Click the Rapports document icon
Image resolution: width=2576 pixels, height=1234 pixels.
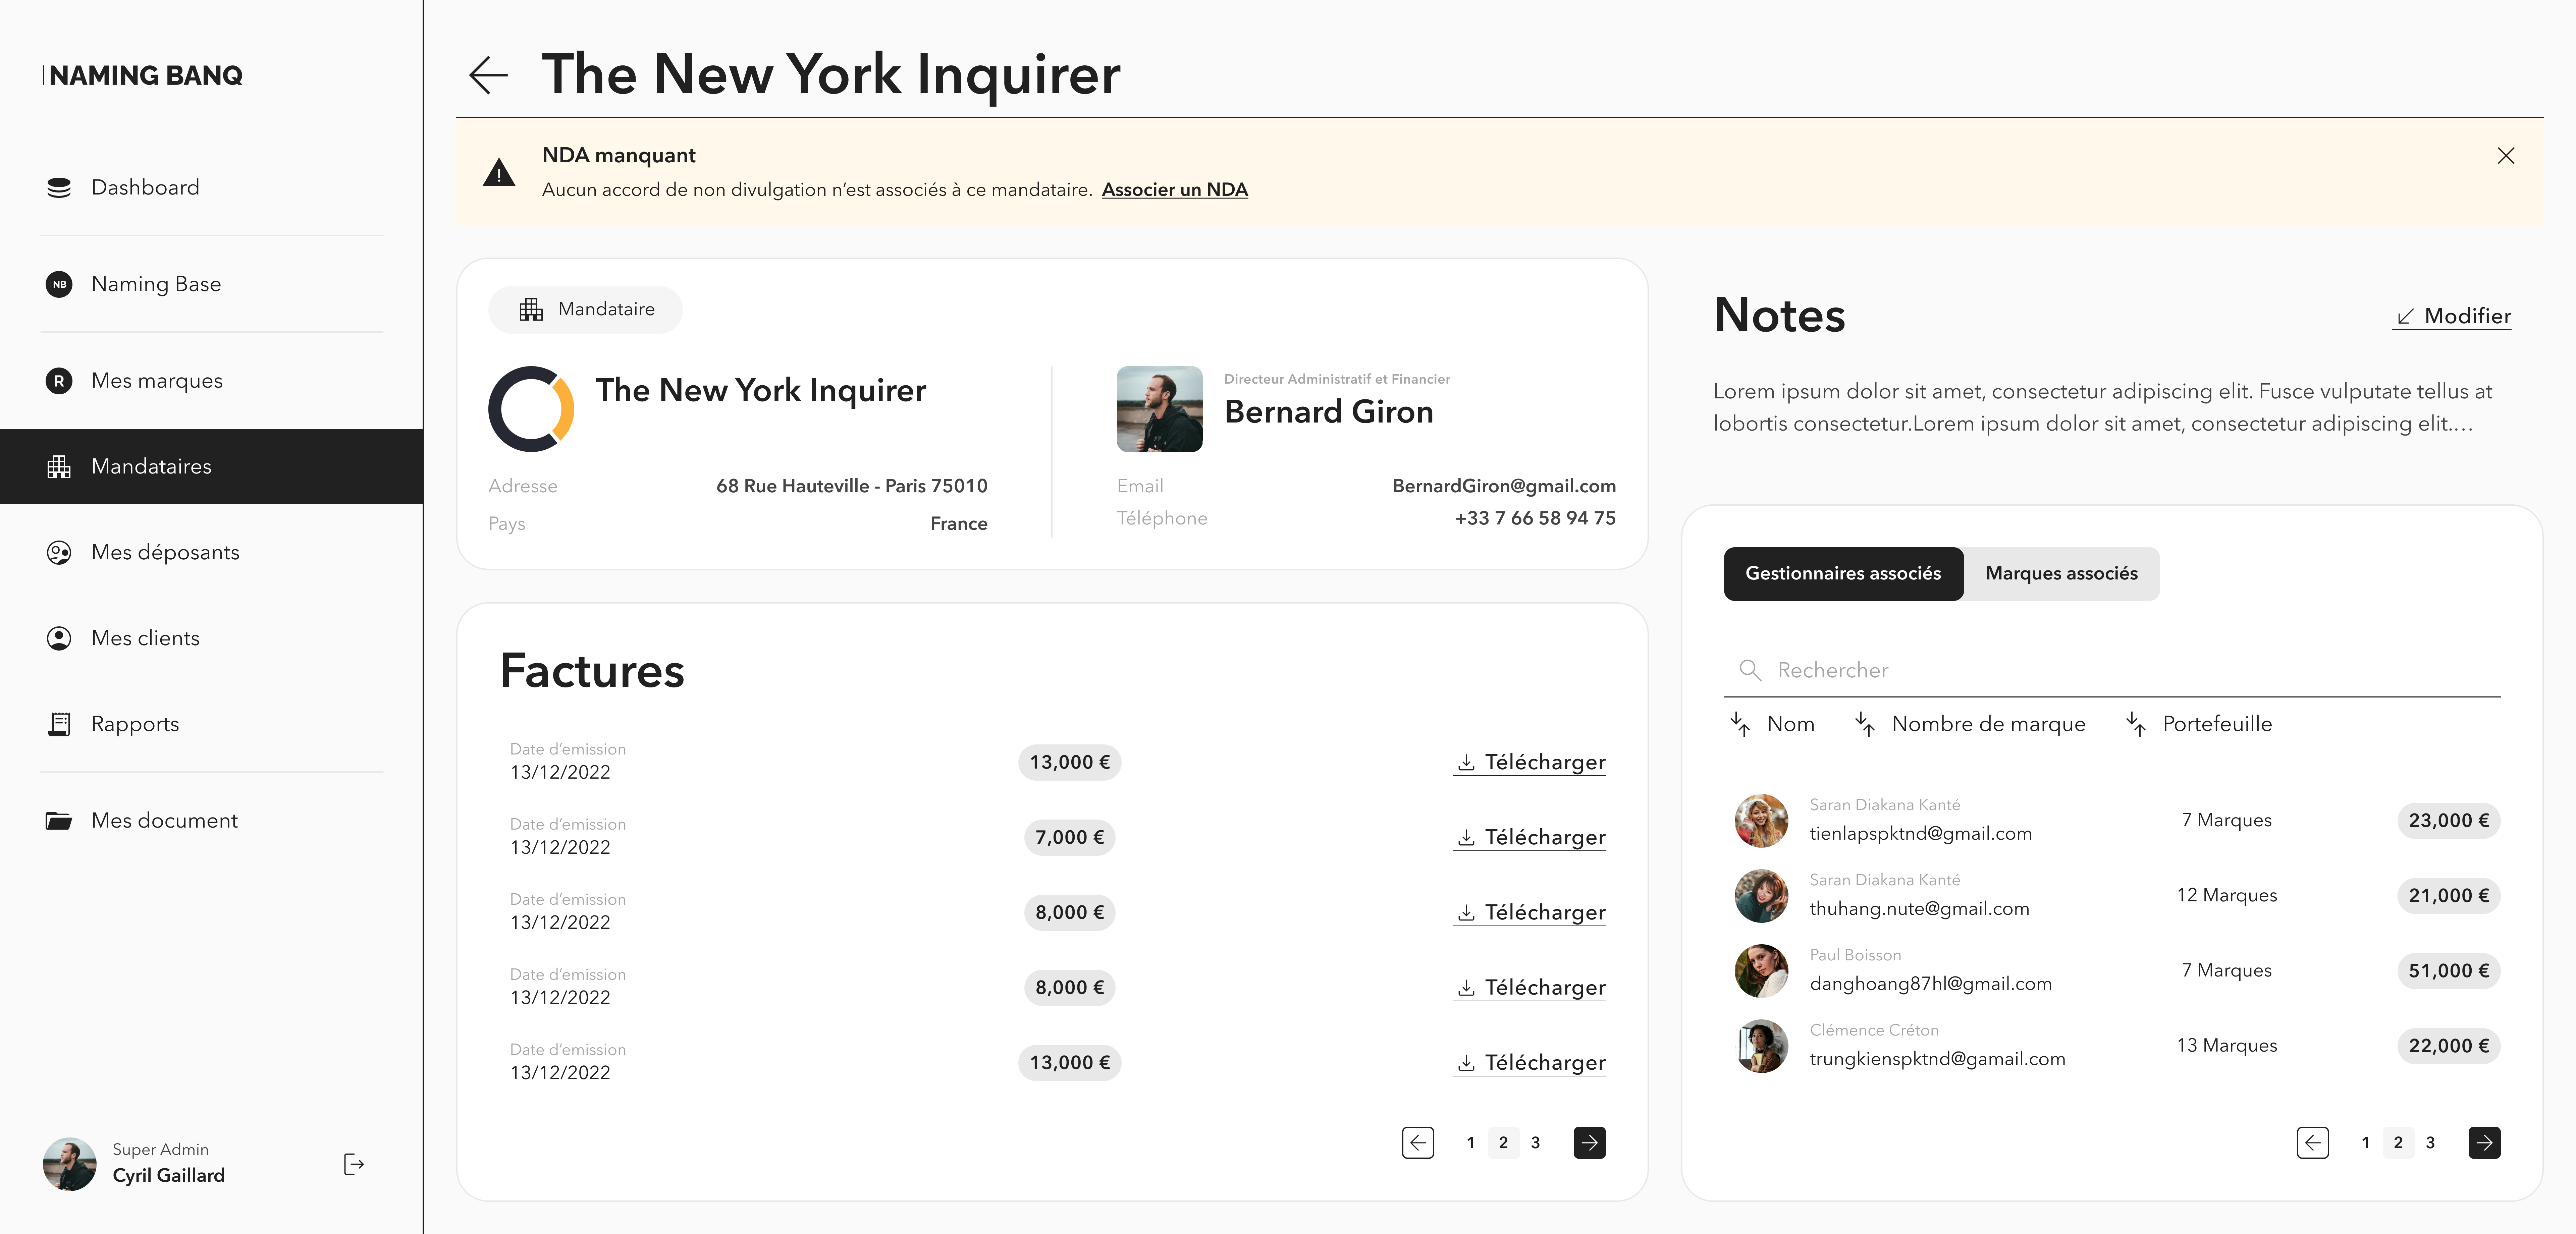(59, 724)
